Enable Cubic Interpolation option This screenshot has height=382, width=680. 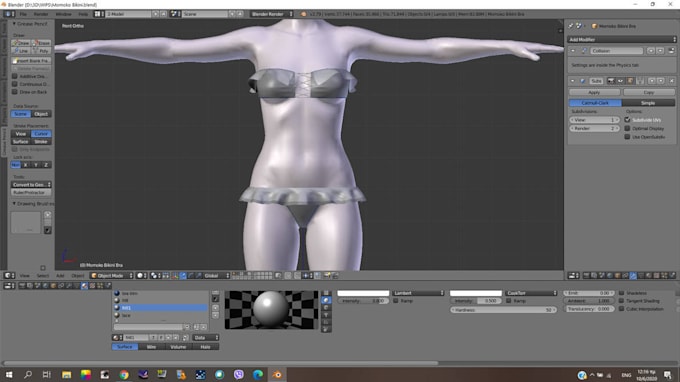pyautogui.click(x=621, y=309)
